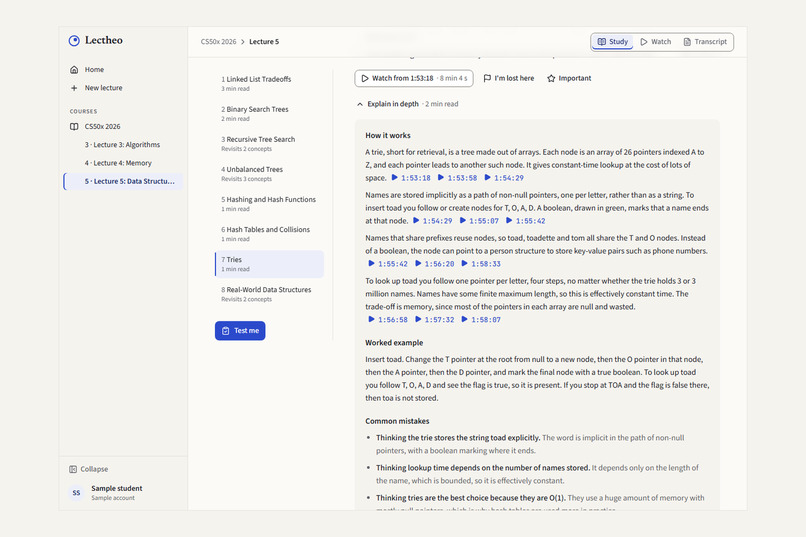The height and width of the screenshot is (537, 806).
Task: Open section 6 Hash Tables and Collisions
Action: tap(269, 234)
